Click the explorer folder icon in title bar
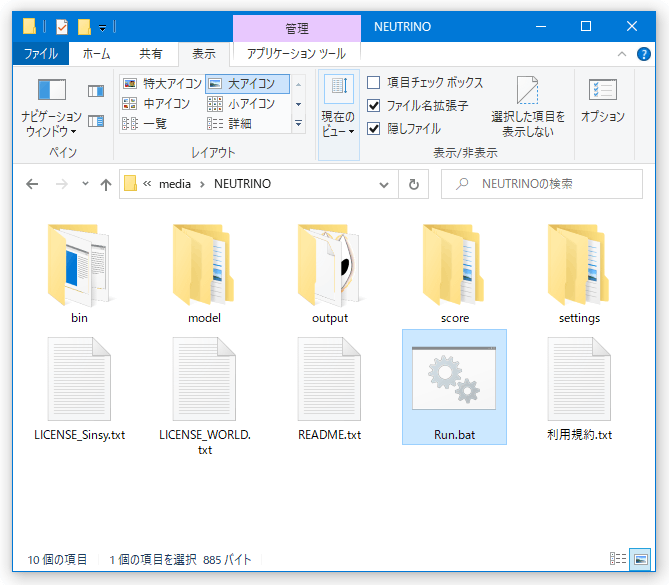 click(x=29, y=26)
